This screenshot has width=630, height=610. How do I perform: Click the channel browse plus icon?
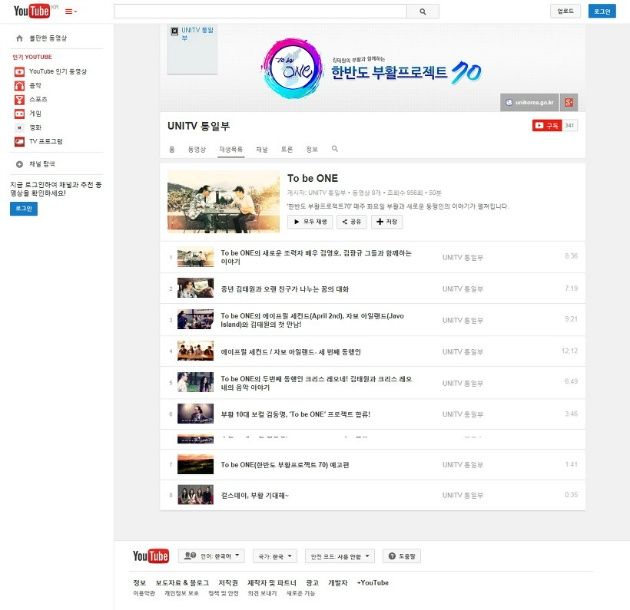point(19,164)
